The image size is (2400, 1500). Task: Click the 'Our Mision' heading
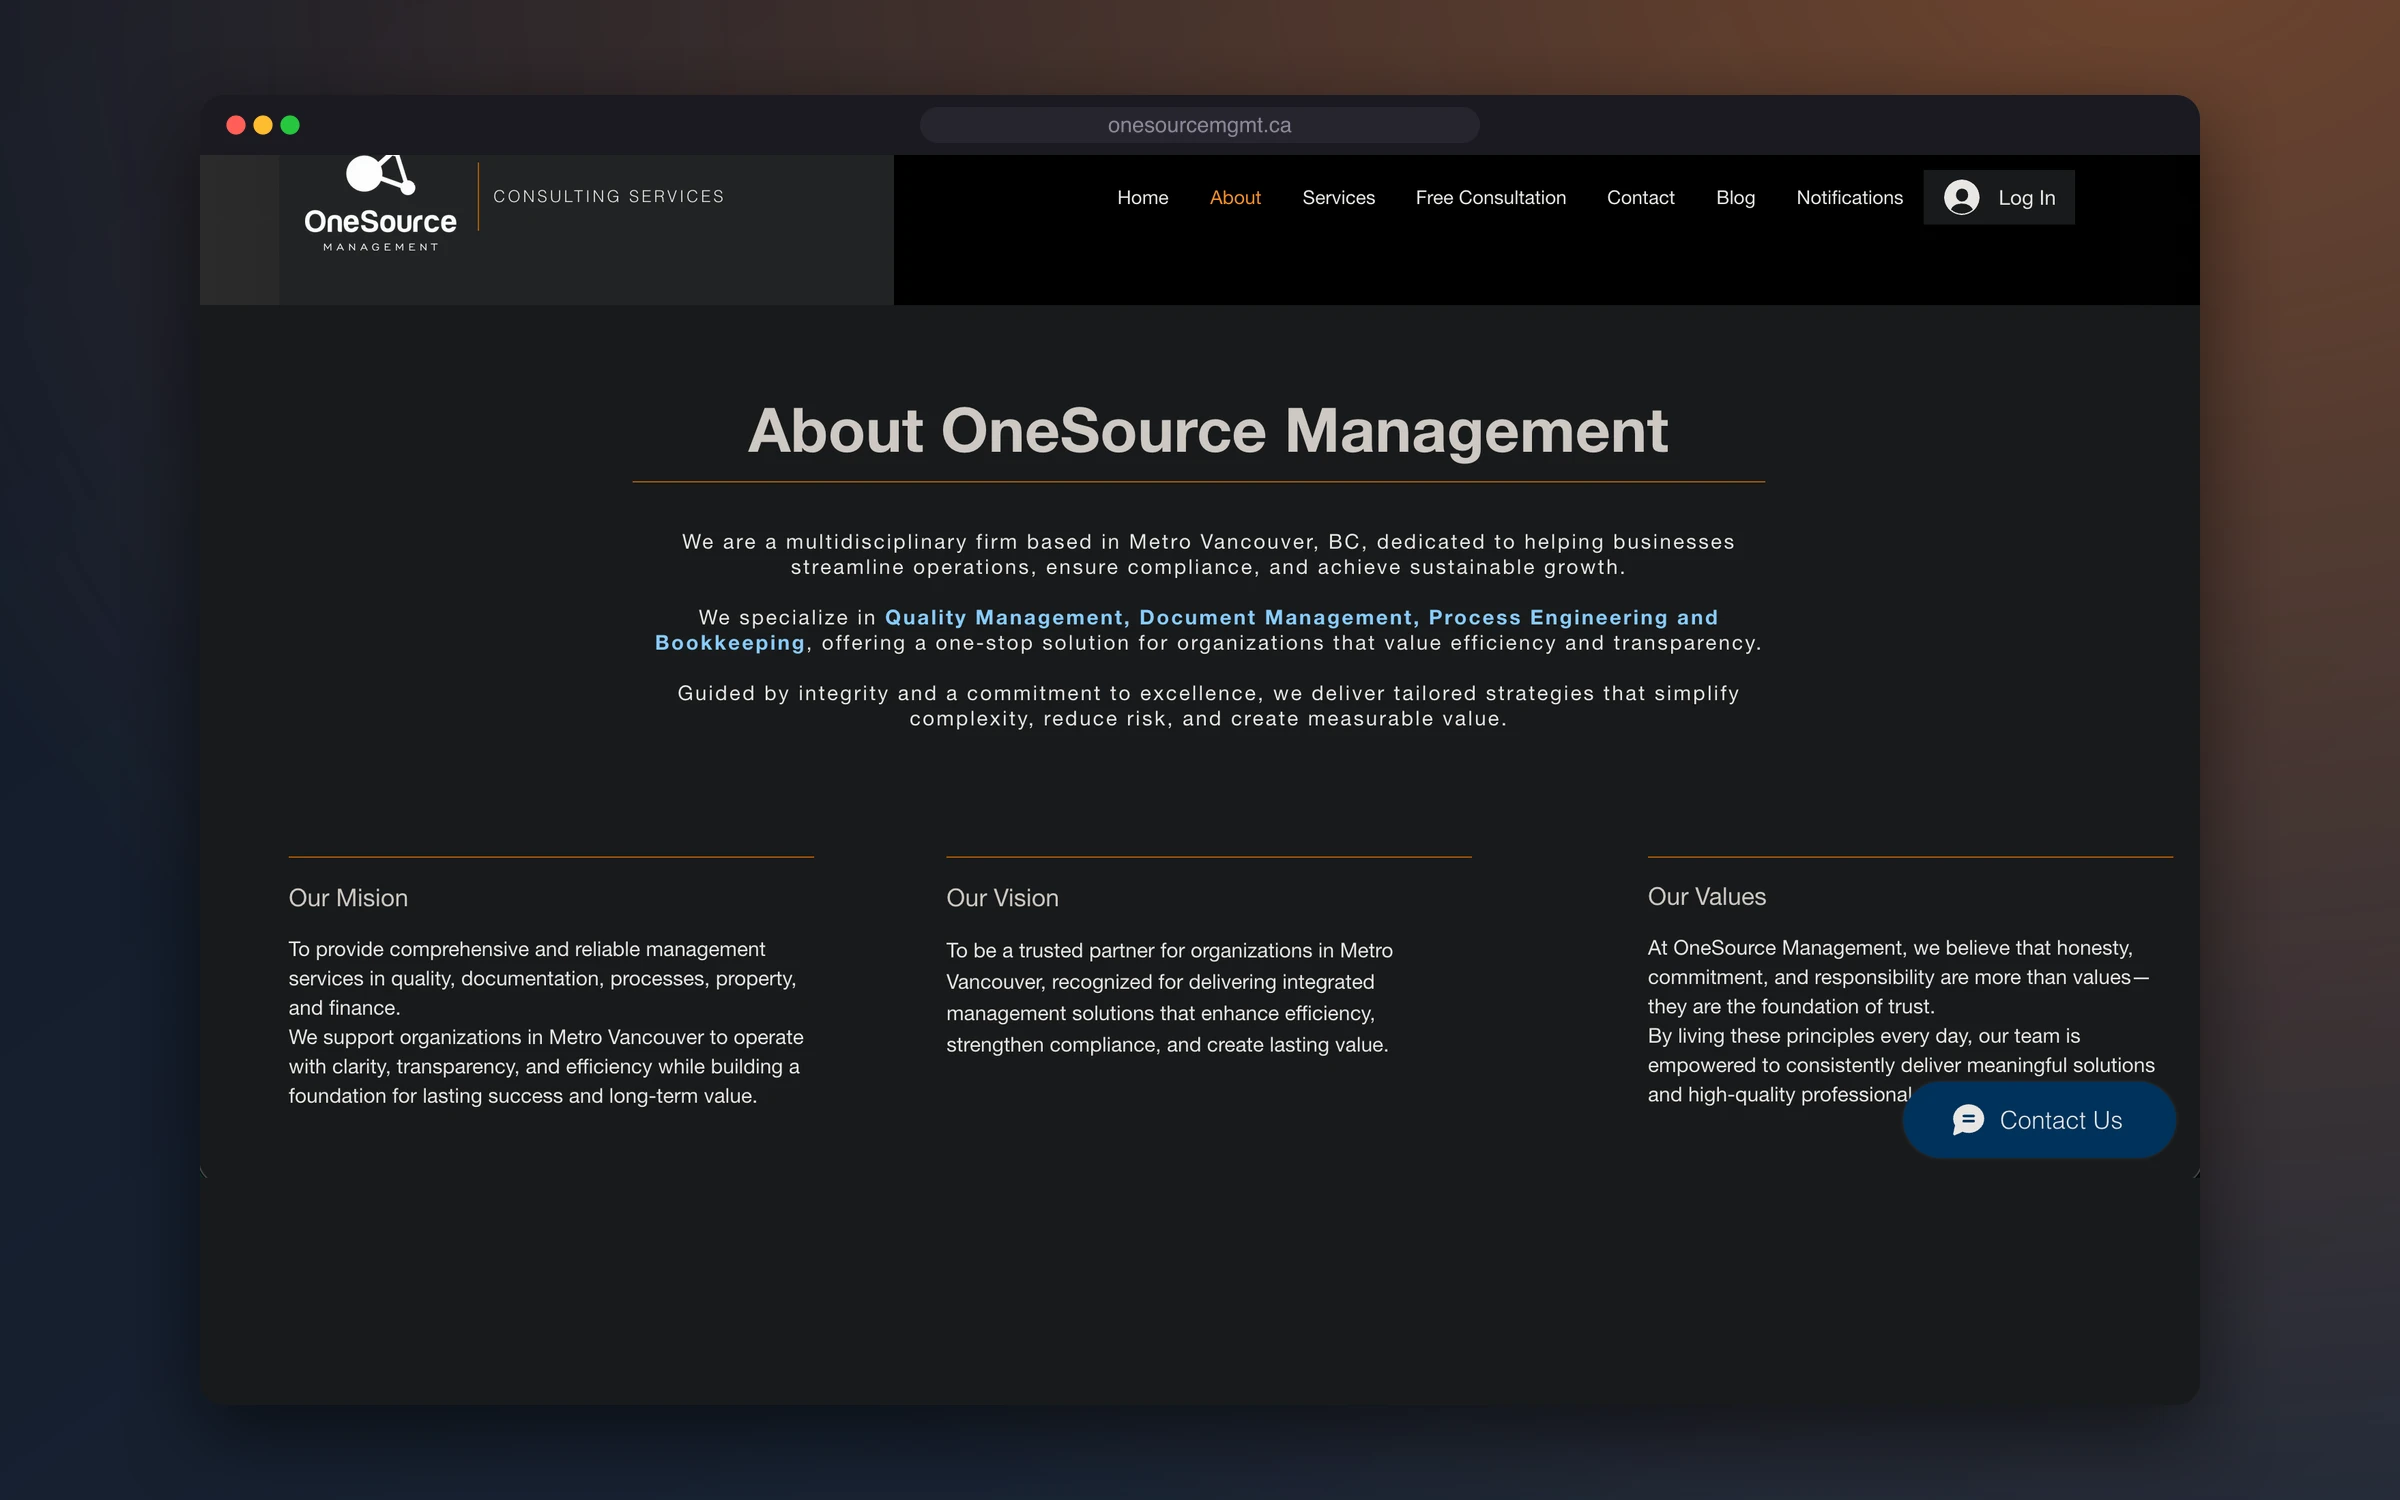tap(348, 898)
